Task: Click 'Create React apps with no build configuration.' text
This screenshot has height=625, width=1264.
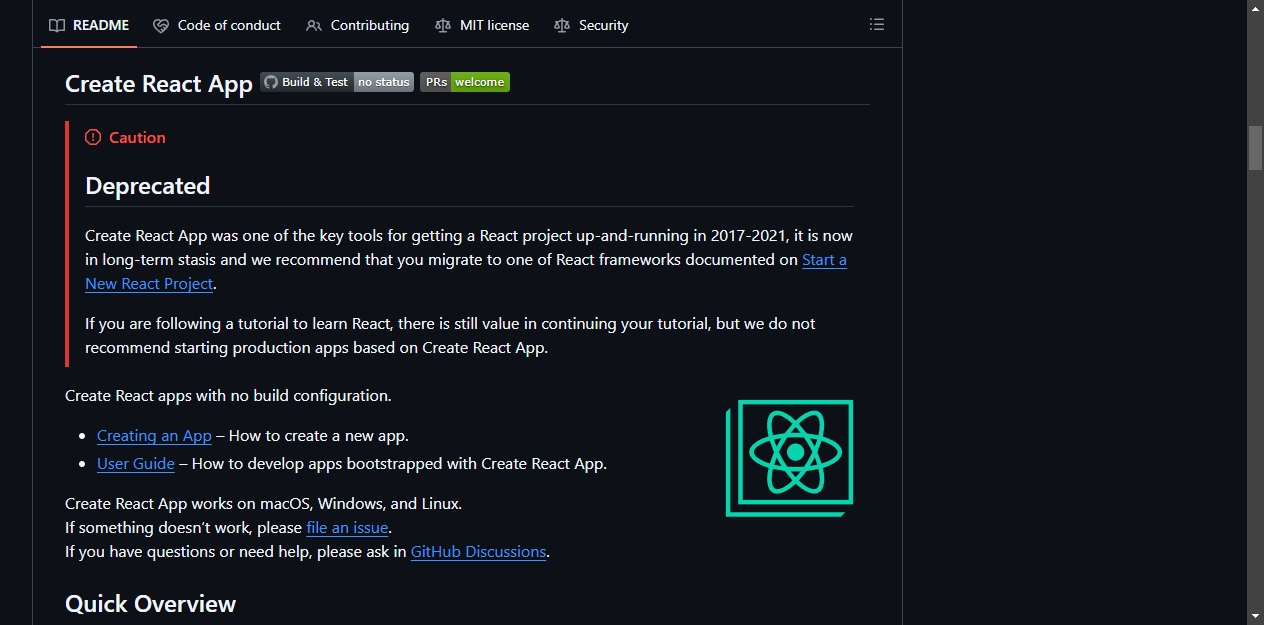Action: coord(228,395)
